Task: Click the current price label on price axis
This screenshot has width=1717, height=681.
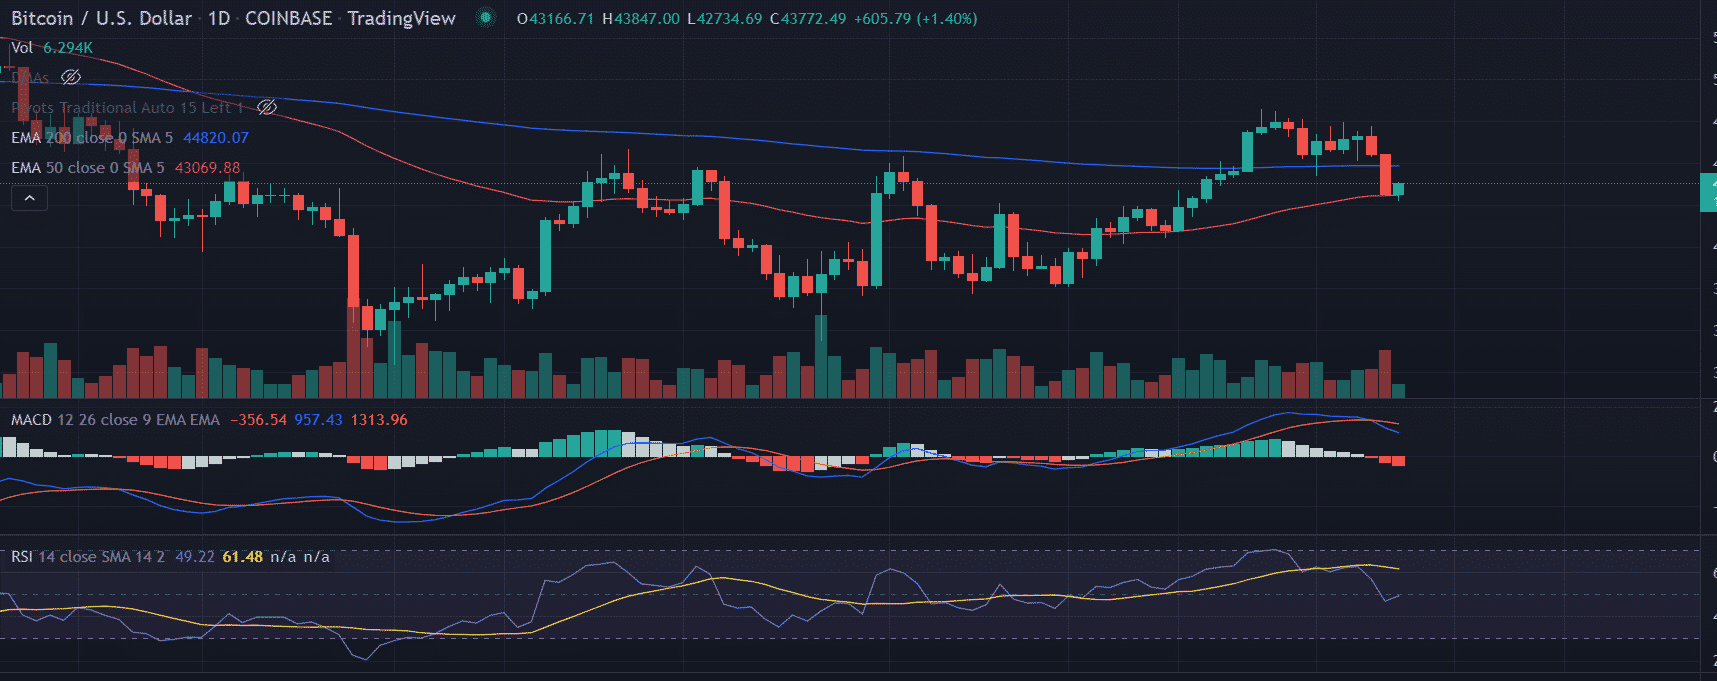Action: 1708,192
